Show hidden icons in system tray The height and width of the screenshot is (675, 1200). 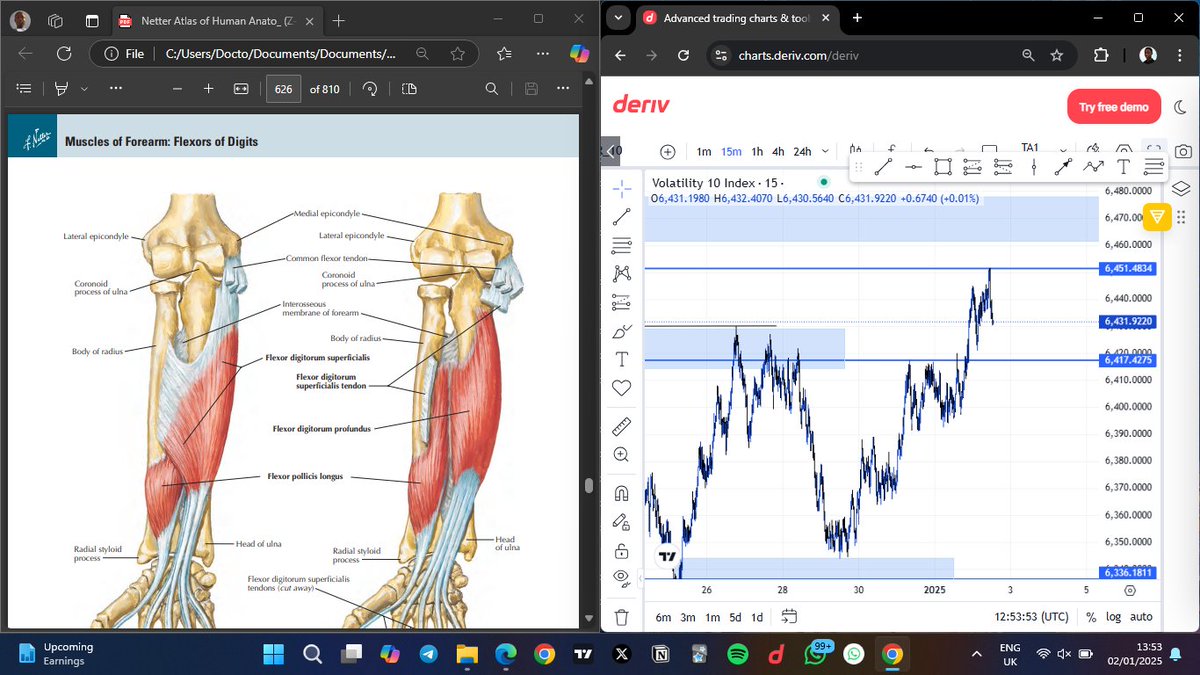(x=976, y=654)
